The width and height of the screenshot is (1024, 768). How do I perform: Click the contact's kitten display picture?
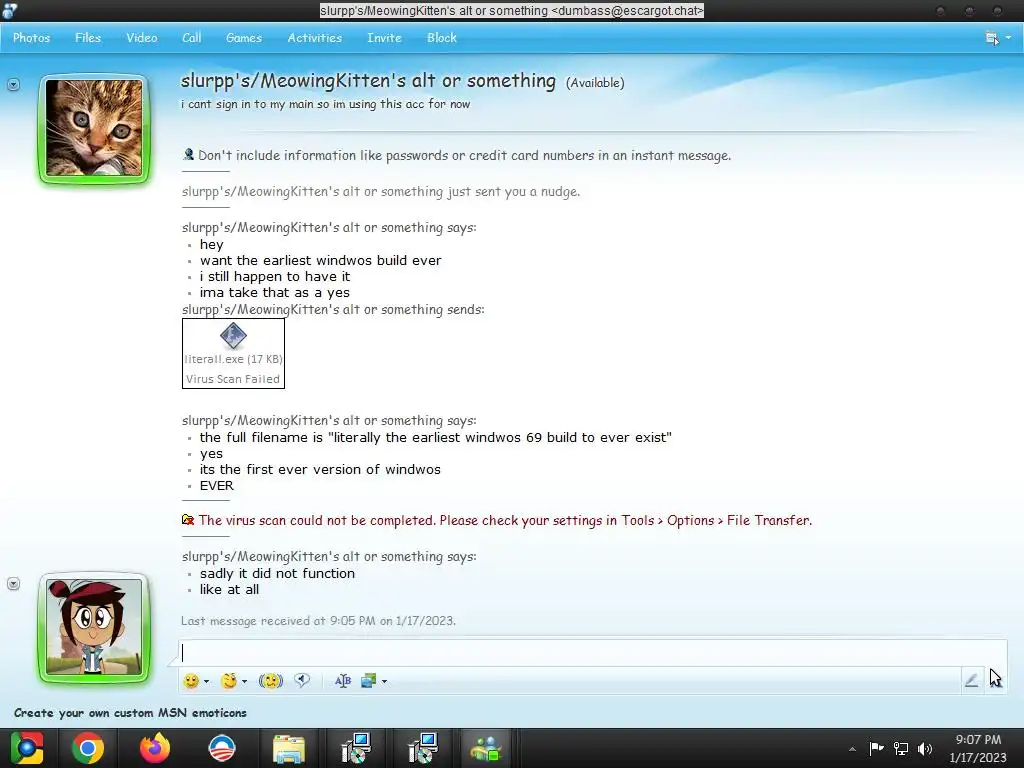(94, 128)
